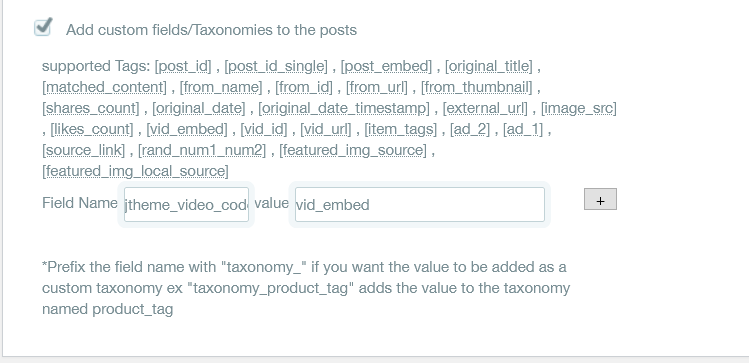Click the [post_embed] tag
Image resolution: width=749 pixels, height=363 pixels.
point(386,66)
